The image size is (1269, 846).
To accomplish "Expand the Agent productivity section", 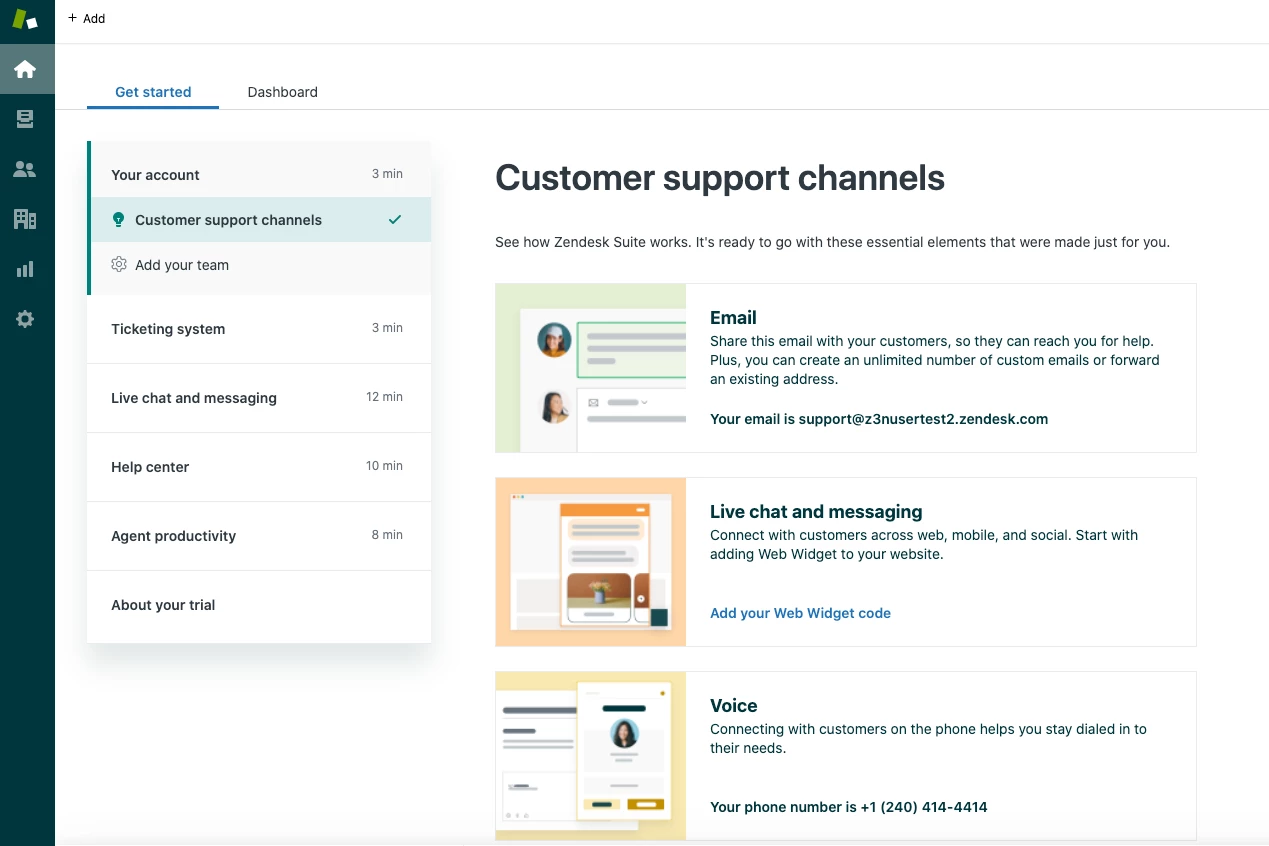I will point(259,536).
